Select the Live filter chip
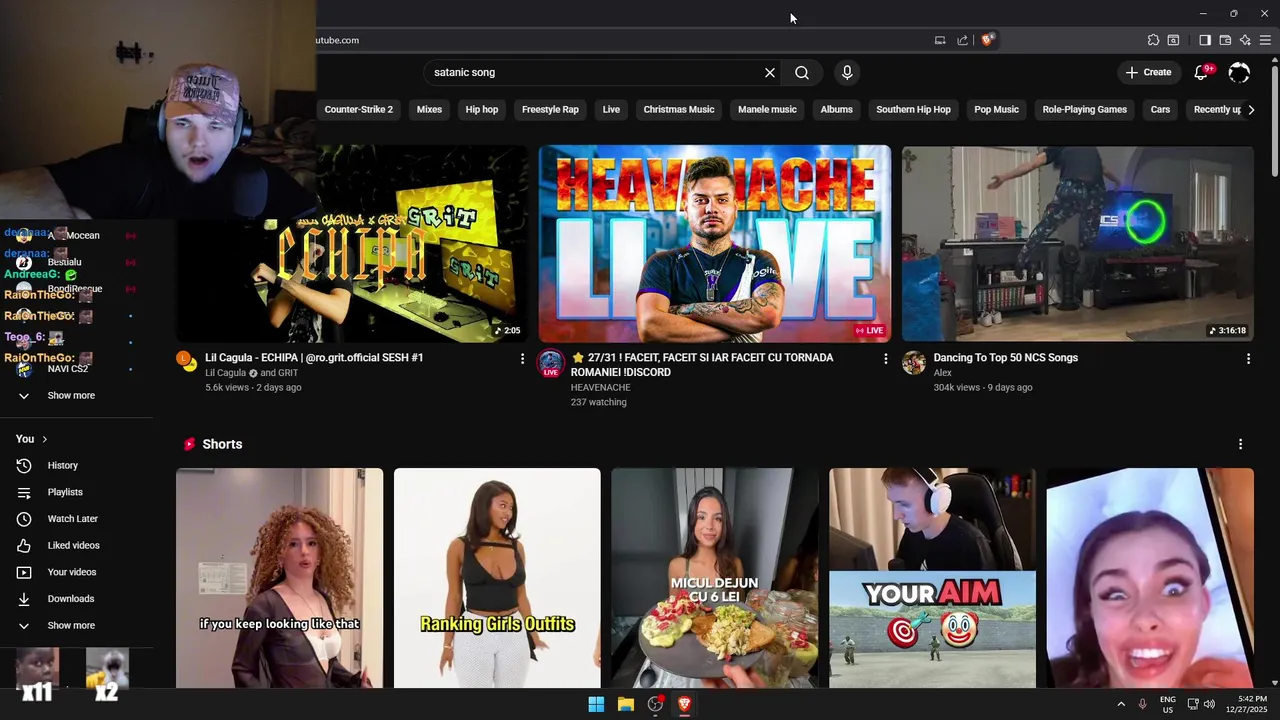This screenshot has height=720, width=1280. click(611, 110)
